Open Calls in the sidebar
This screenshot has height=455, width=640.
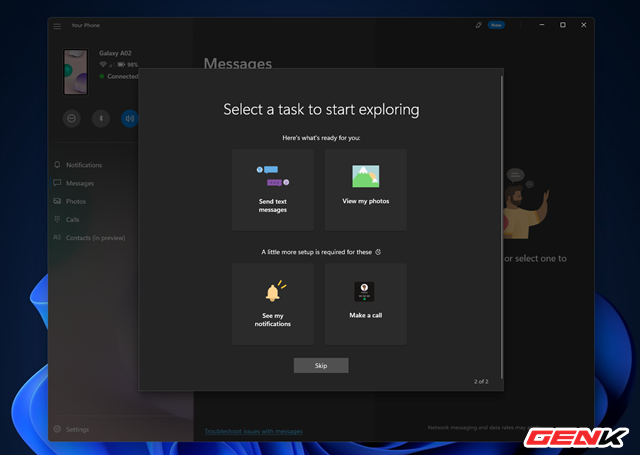[73, 220]
